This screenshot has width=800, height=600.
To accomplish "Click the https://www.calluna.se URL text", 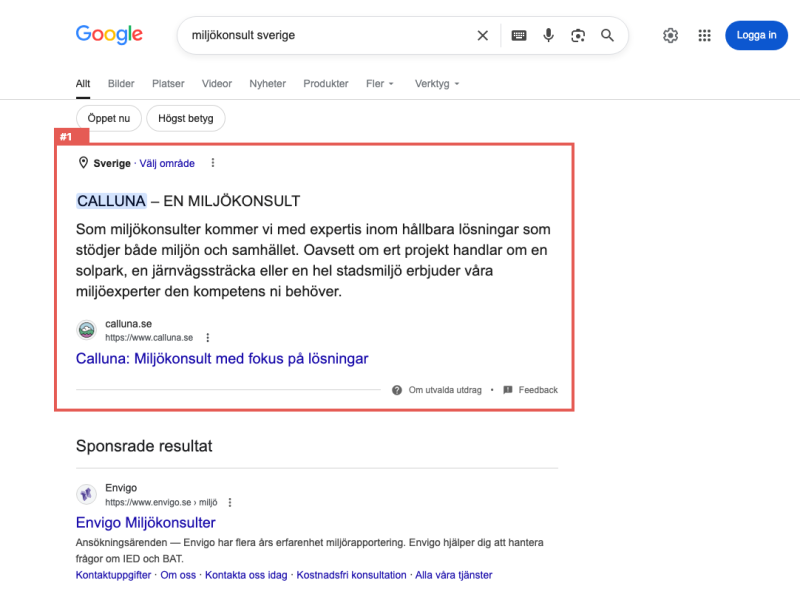I will coord(149,338).
